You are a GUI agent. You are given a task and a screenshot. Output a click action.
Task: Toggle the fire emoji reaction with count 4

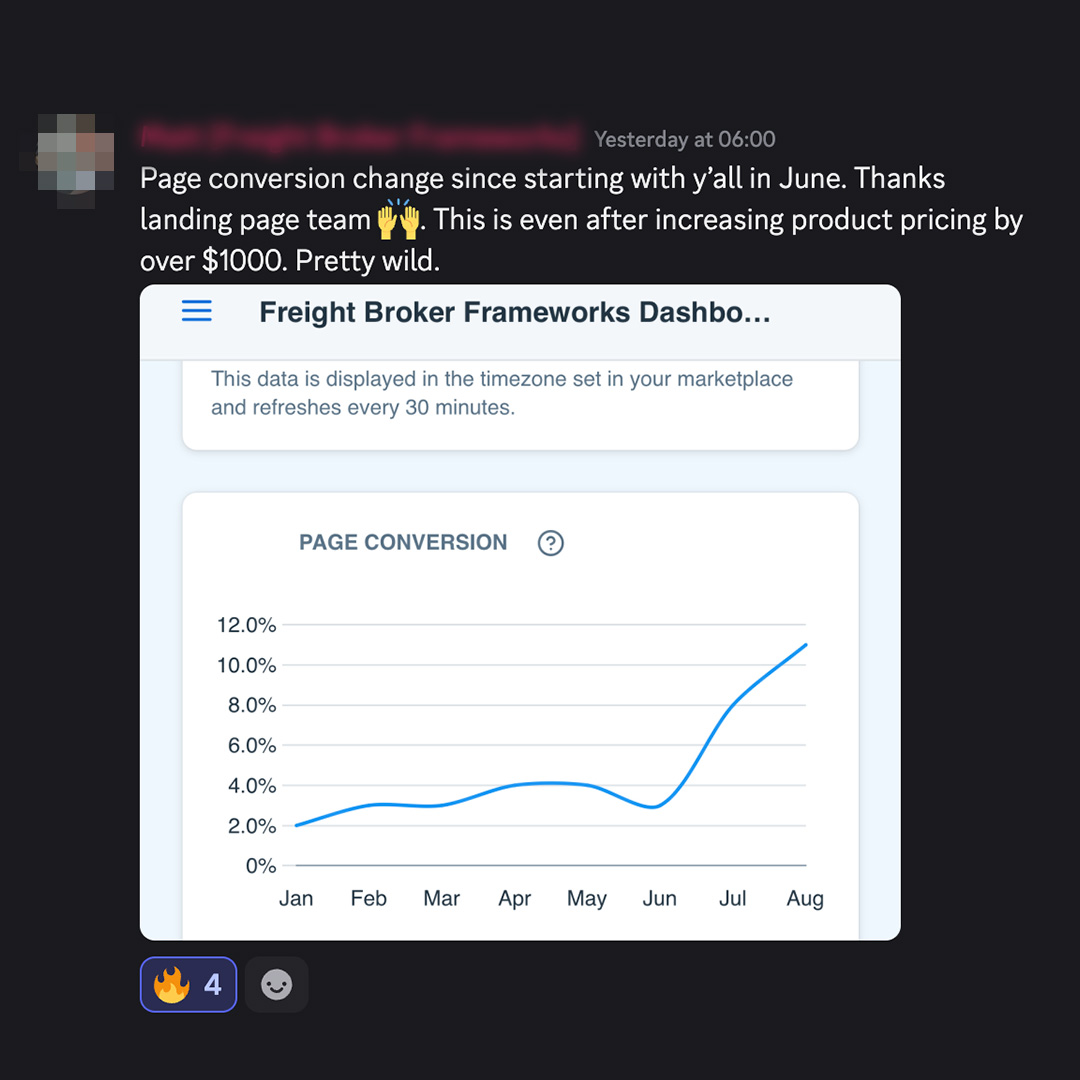(x=188, y=984)
